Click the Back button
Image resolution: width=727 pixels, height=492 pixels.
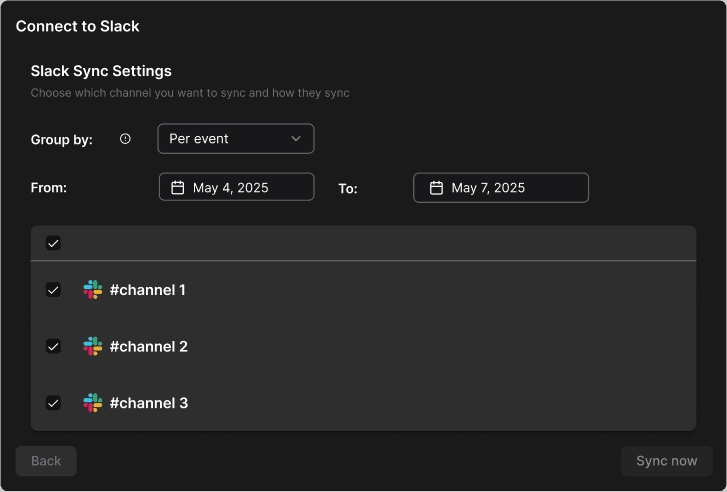click(x=46, y=461)
